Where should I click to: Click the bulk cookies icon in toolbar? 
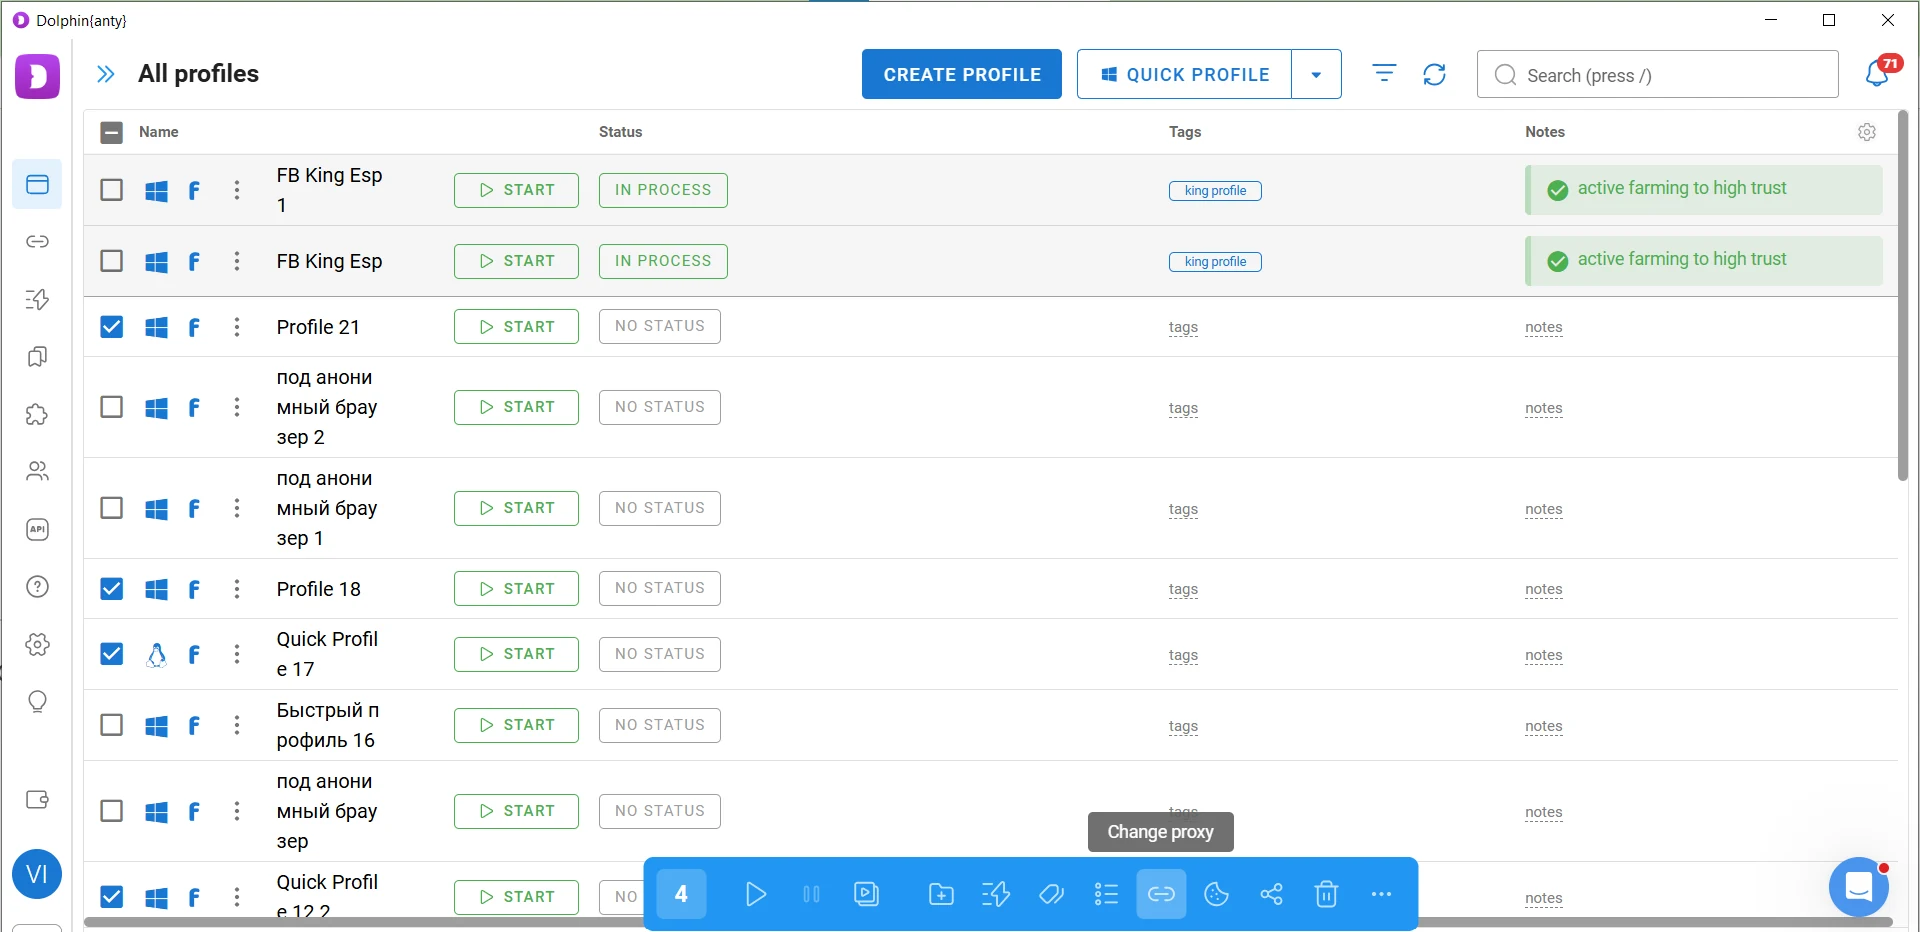[1216, 894]
